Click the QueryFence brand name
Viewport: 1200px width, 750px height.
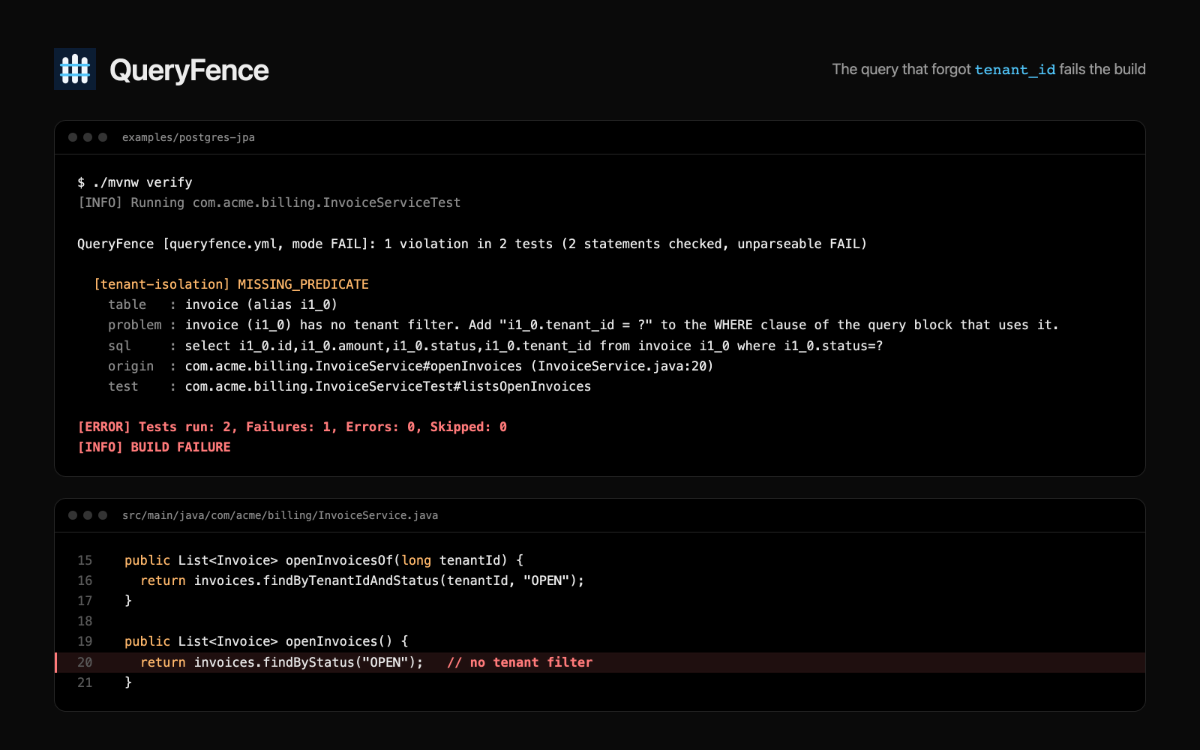[x=189, y=70]
